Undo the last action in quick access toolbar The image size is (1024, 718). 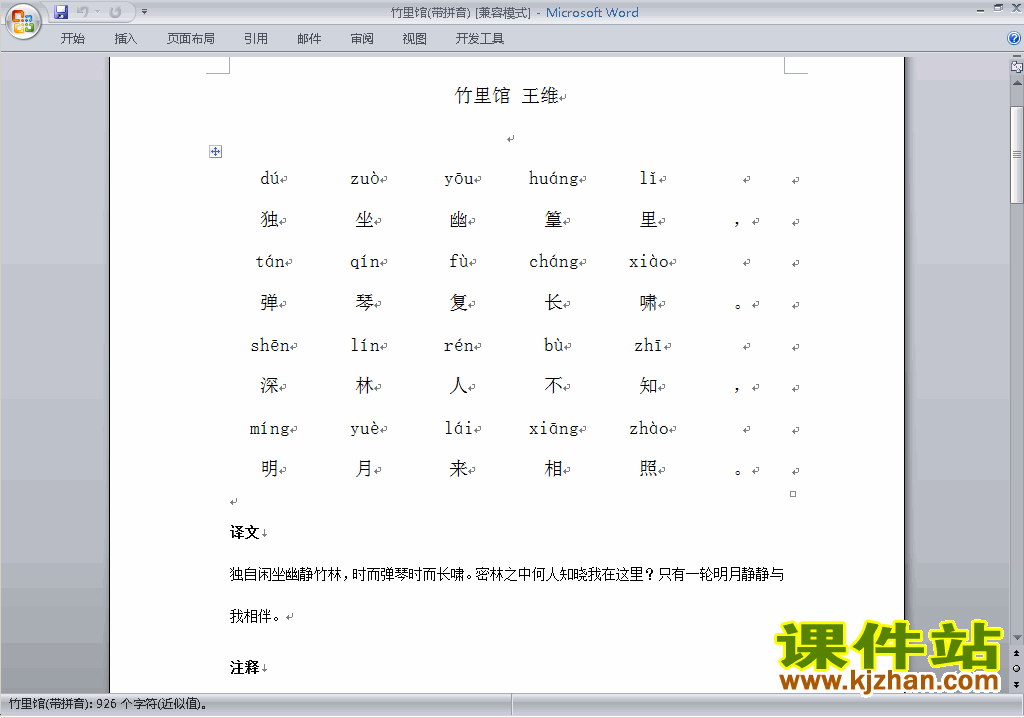pyautogui.click(x=82, y=12)
